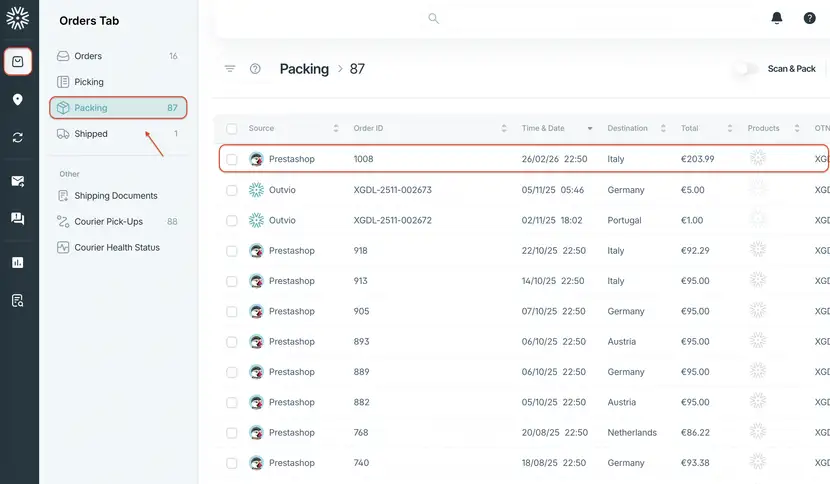Open the returns refresh-arrows section
Screen dimensions: 830x484
click(17, 138)
